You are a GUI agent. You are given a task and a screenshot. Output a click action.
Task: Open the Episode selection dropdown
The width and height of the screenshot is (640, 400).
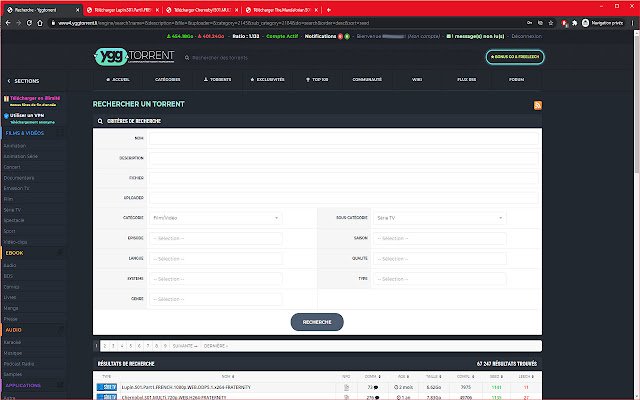pyautogui.click(x=216, y=238)
